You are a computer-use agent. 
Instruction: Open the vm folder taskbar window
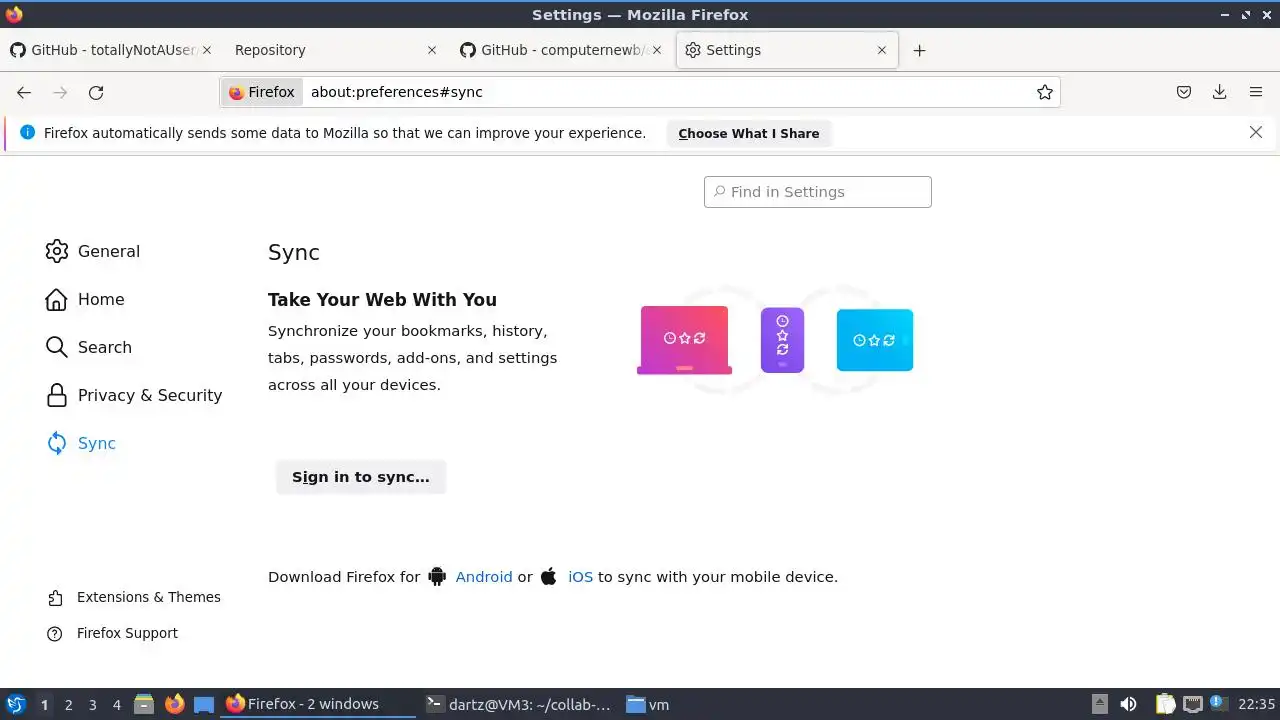click(648, 704)
